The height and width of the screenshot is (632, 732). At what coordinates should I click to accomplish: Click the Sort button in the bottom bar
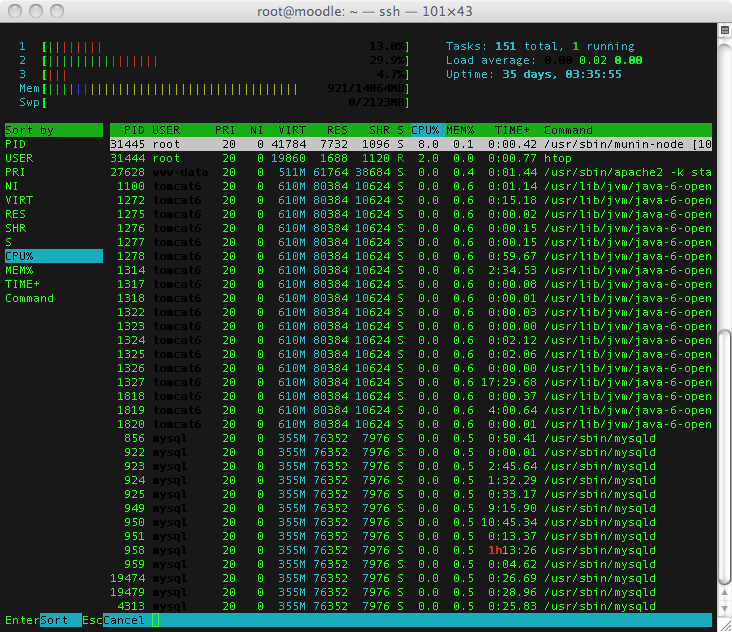[x=54, y=620]
